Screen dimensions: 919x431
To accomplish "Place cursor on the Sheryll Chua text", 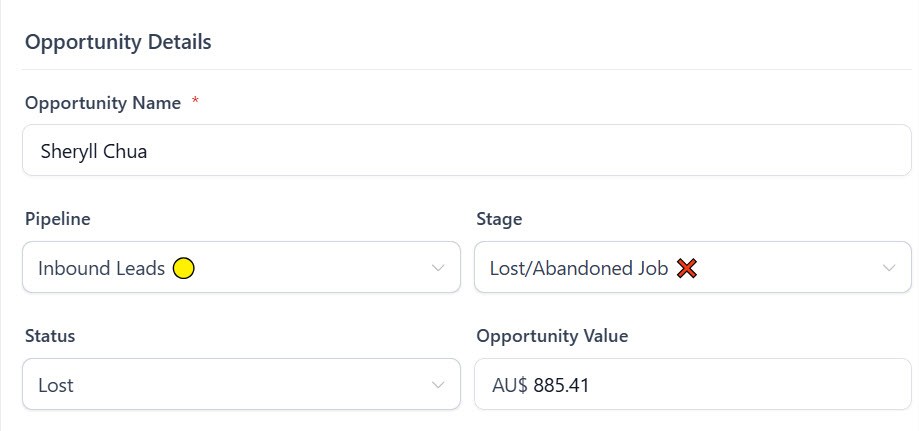I will pyautogui.click(x=94, y=151).
